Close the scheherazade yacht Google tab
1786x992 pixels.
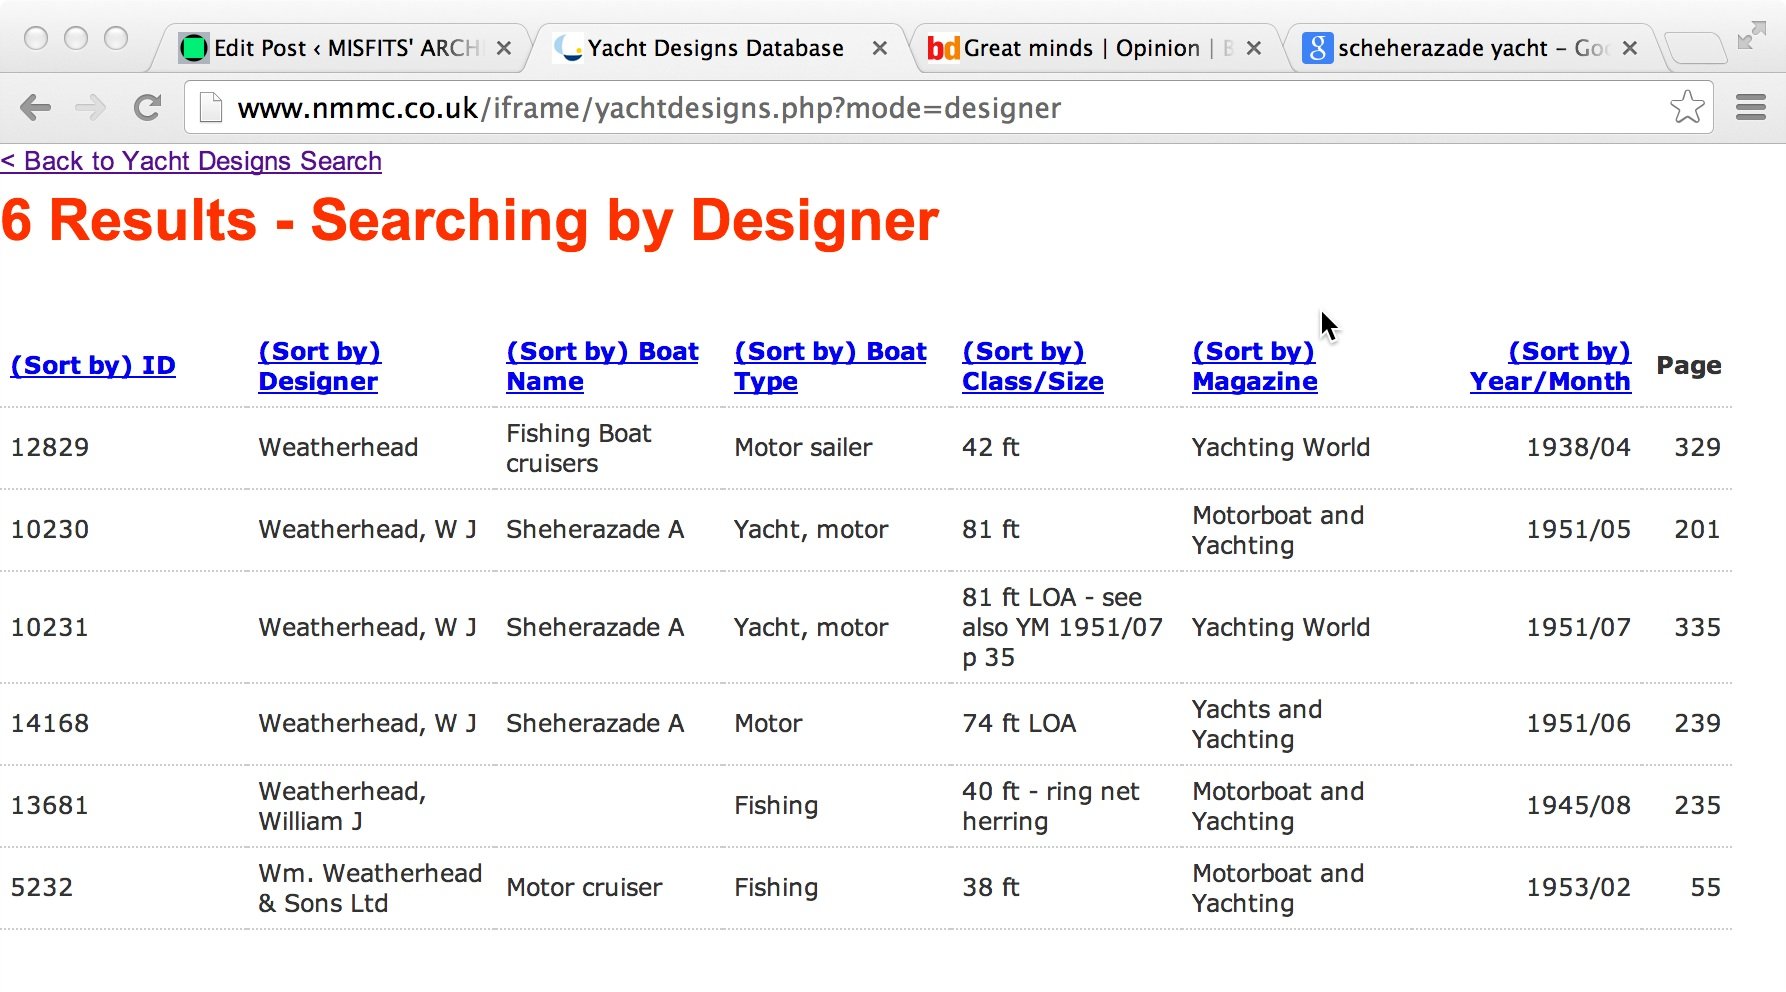click(x=1630, y=48)
